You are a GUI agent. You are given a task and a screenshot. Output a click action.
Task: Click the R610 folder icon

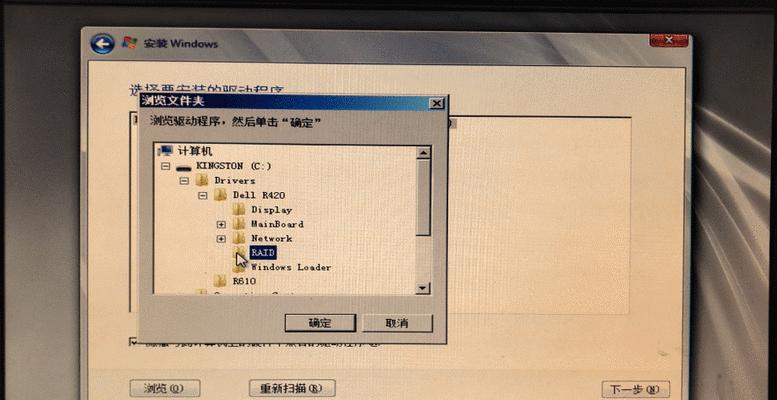point(221,281)
